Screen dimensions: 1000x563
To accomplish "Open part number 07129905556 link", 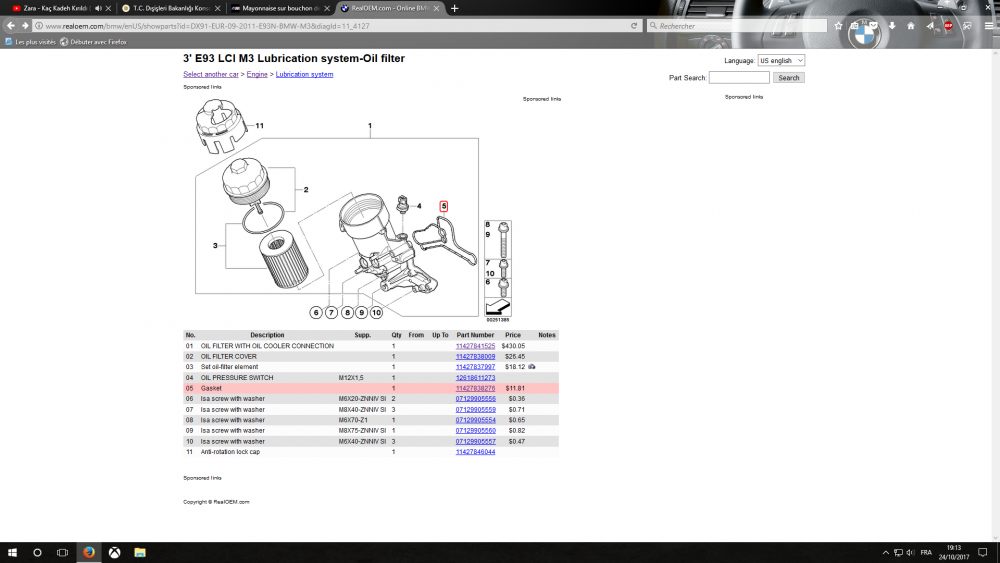I will point(475,399).
